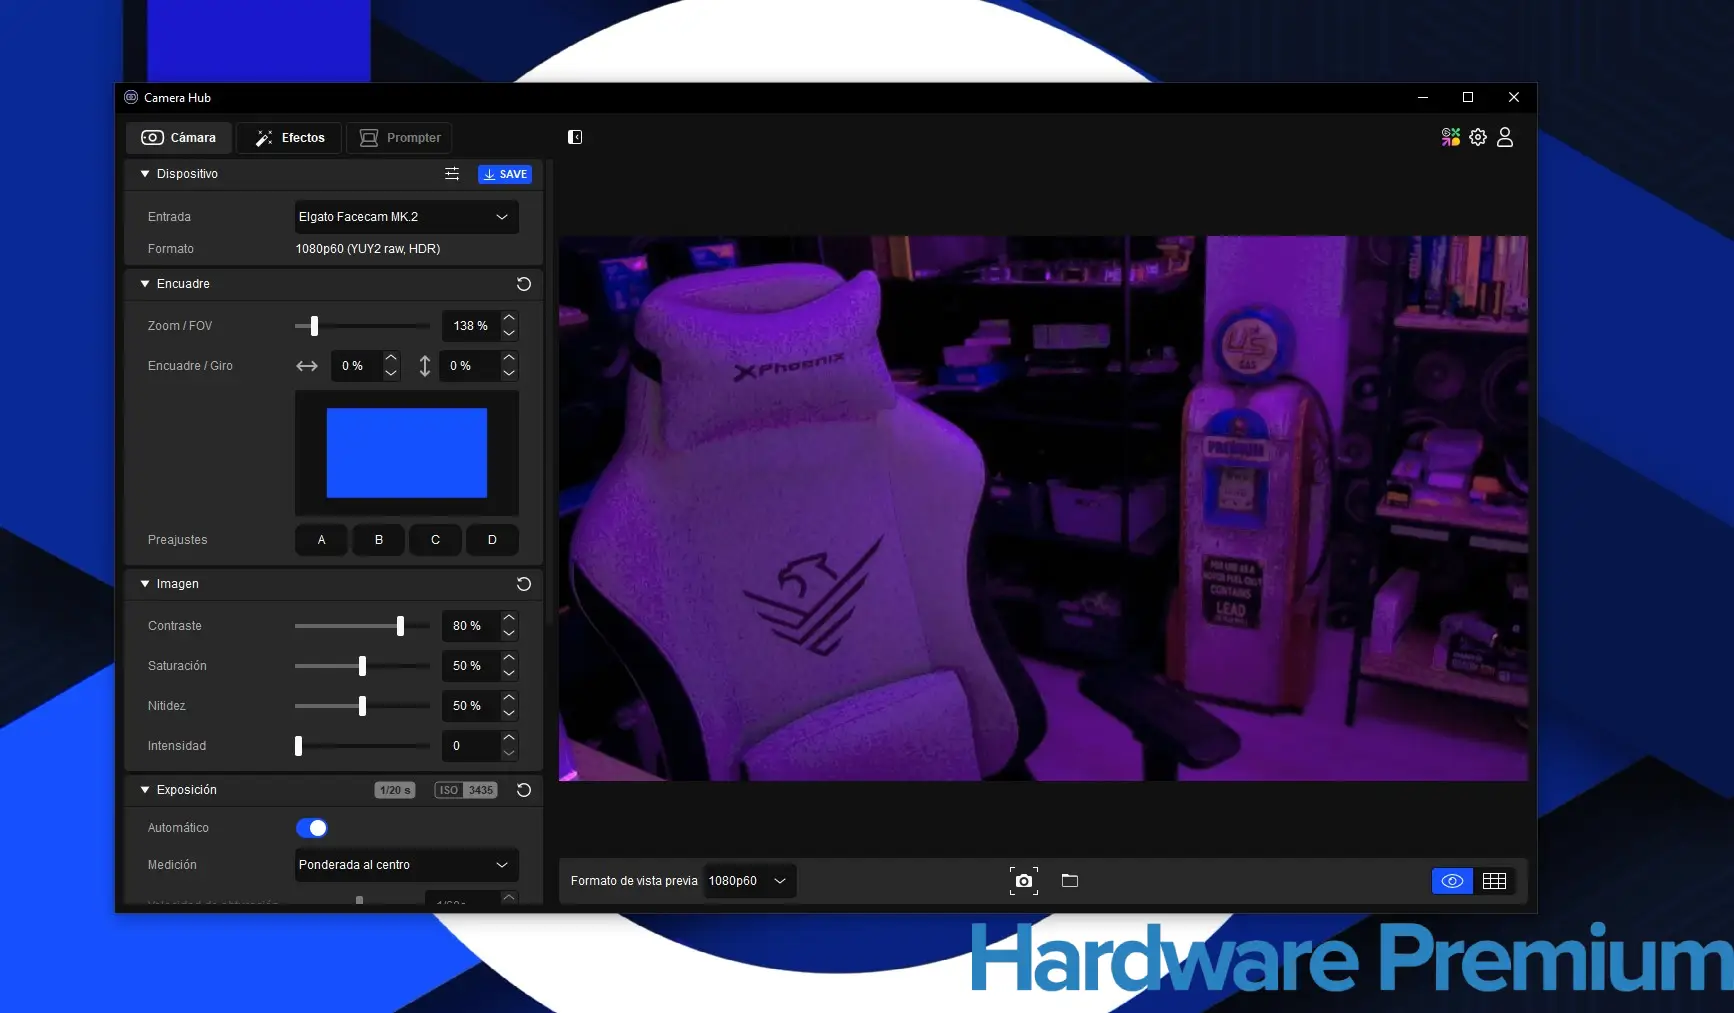Decrease Saturación value

[x=509, y=674]
